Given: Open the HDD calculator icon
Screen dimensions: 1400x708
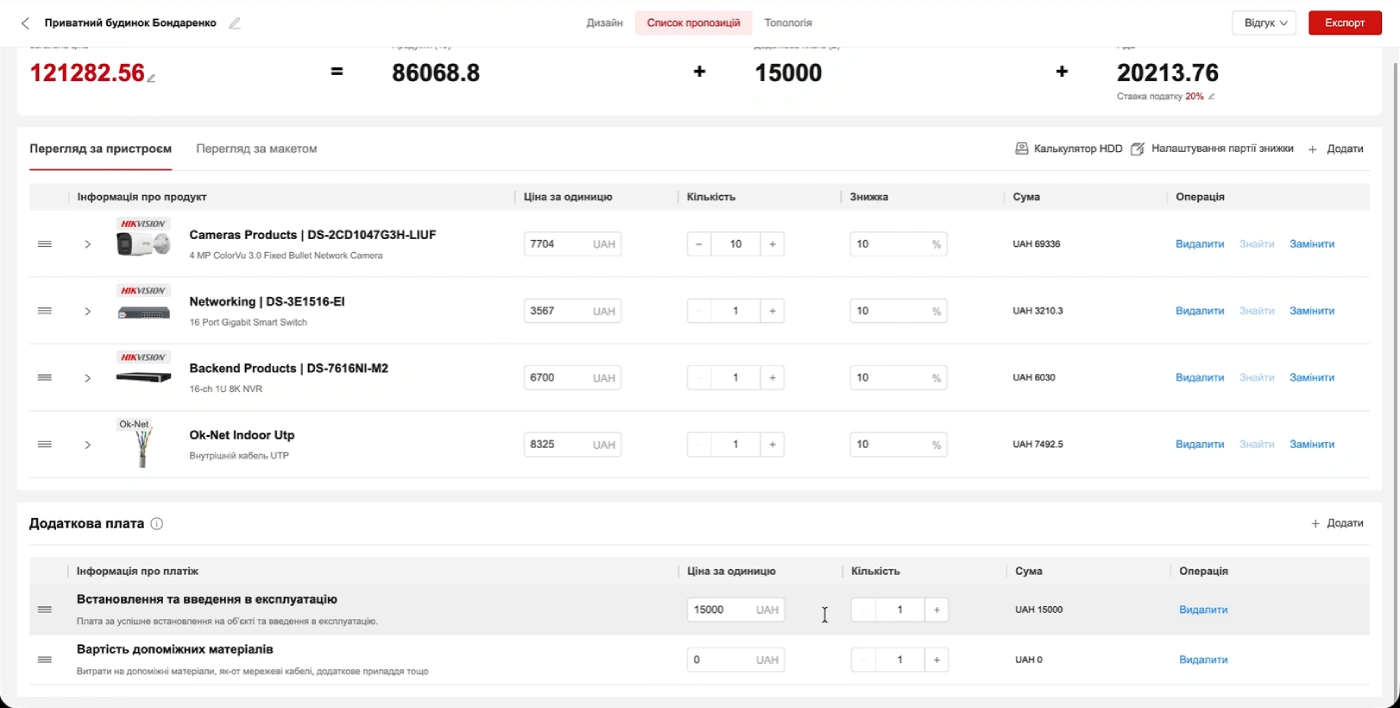Looking at the screenshot, I should click(1022, 149).
